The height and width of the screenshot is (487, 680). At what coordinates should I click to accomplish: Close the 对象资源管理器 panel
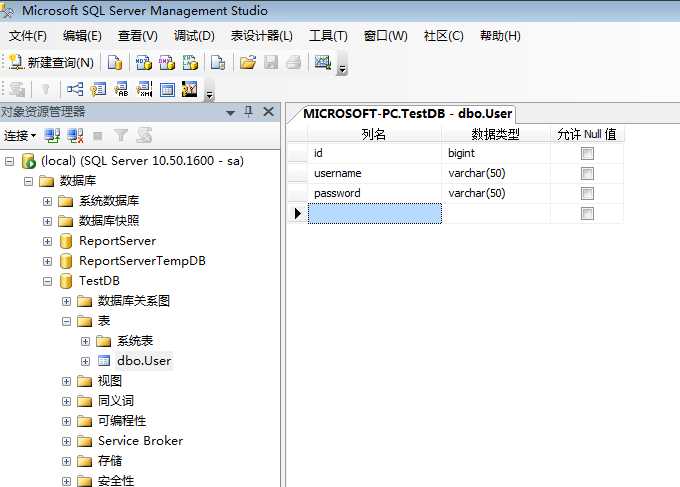click(x=268, y=112)
